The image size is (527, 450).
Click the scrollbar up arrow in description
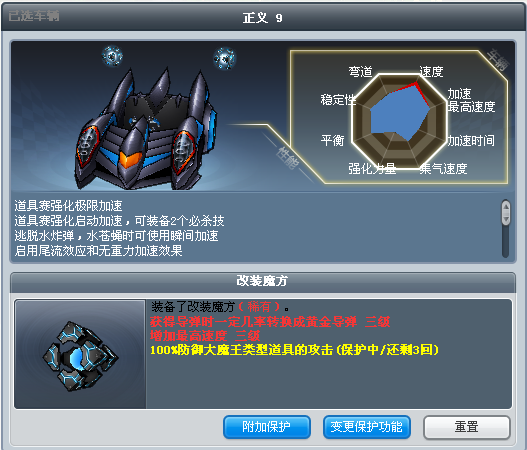coord(506,207)
